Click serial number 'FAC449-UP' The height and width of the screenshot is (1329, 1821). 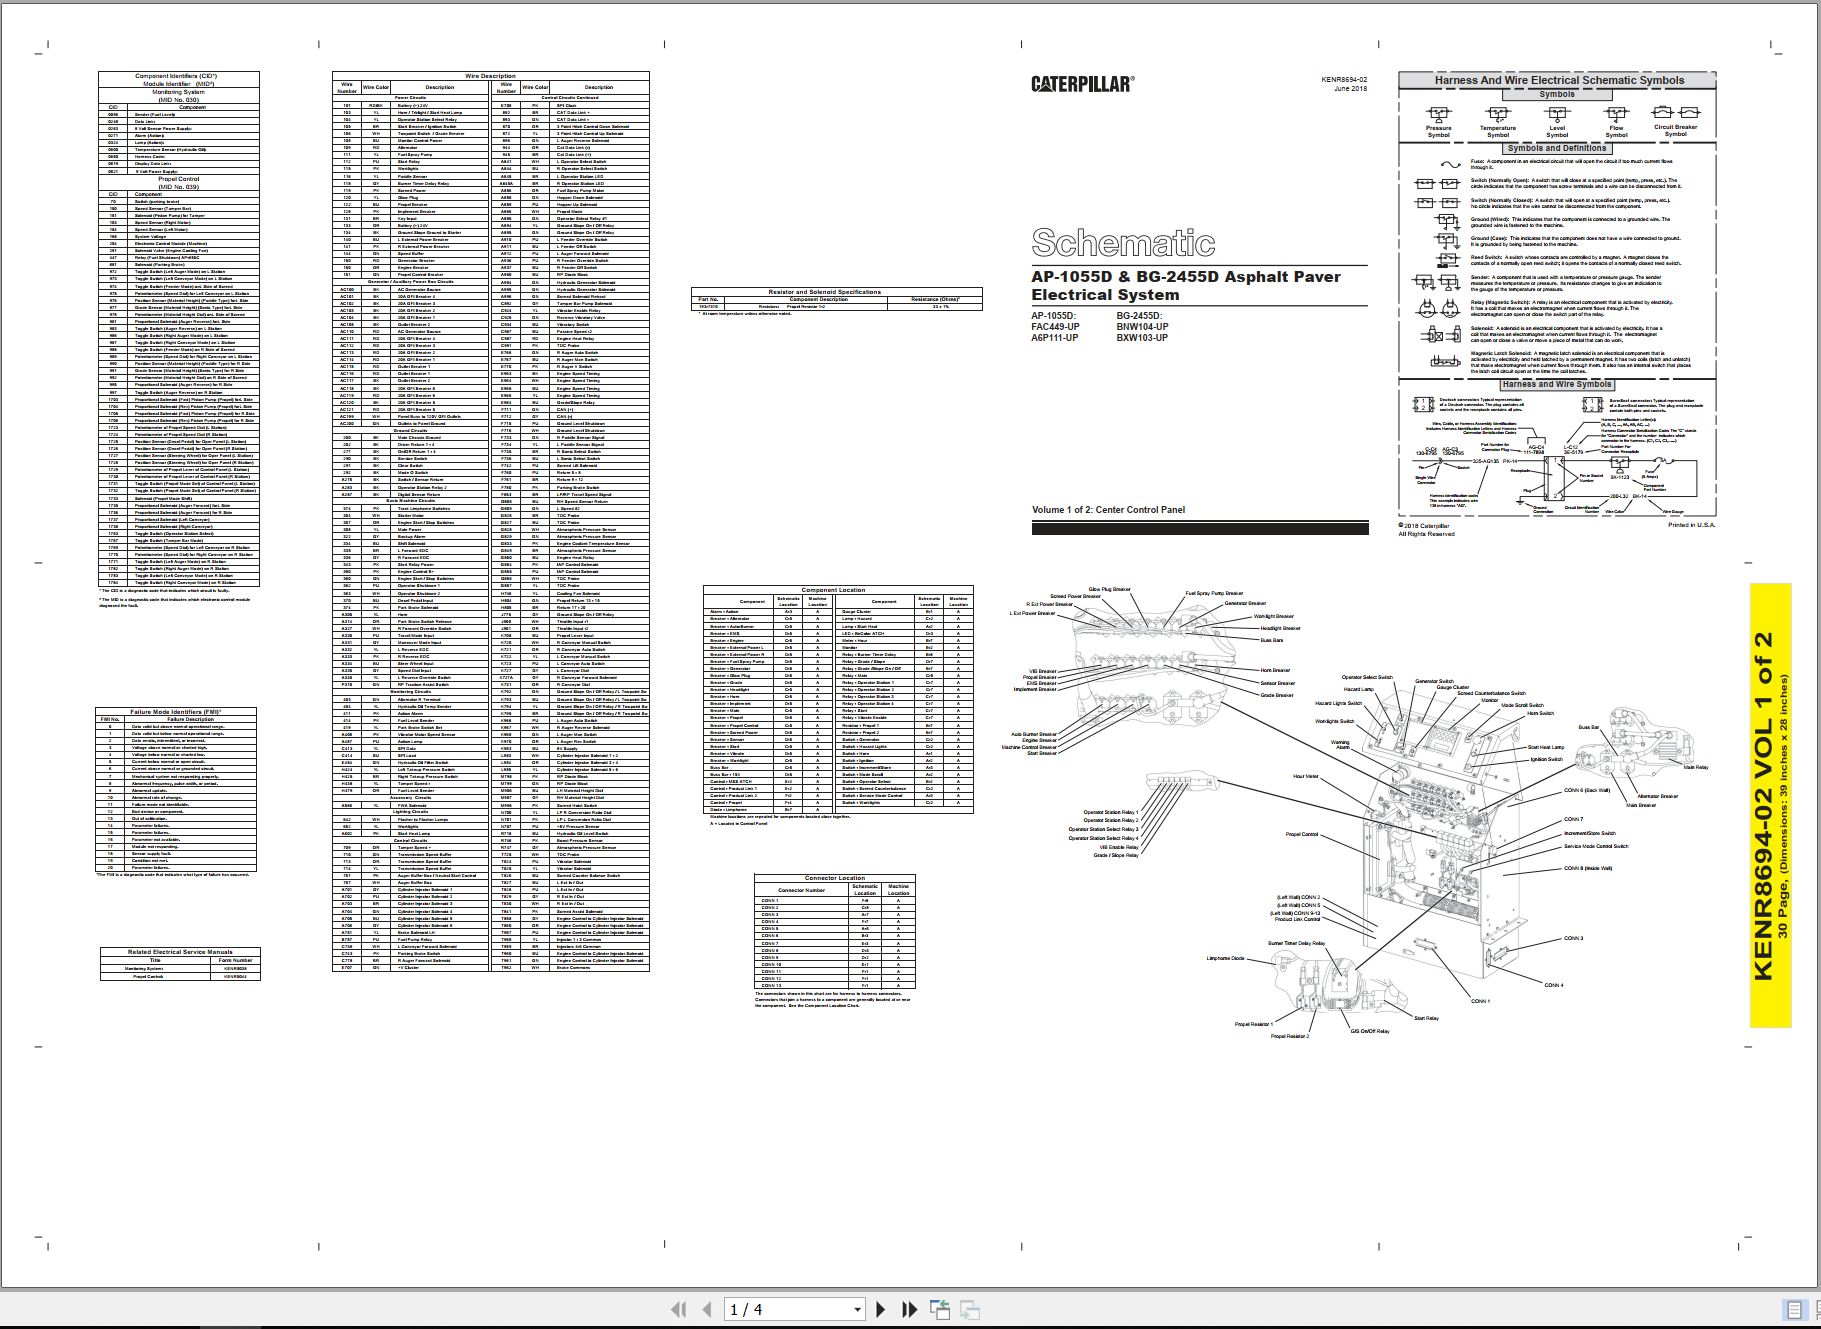coord(1055,327)
